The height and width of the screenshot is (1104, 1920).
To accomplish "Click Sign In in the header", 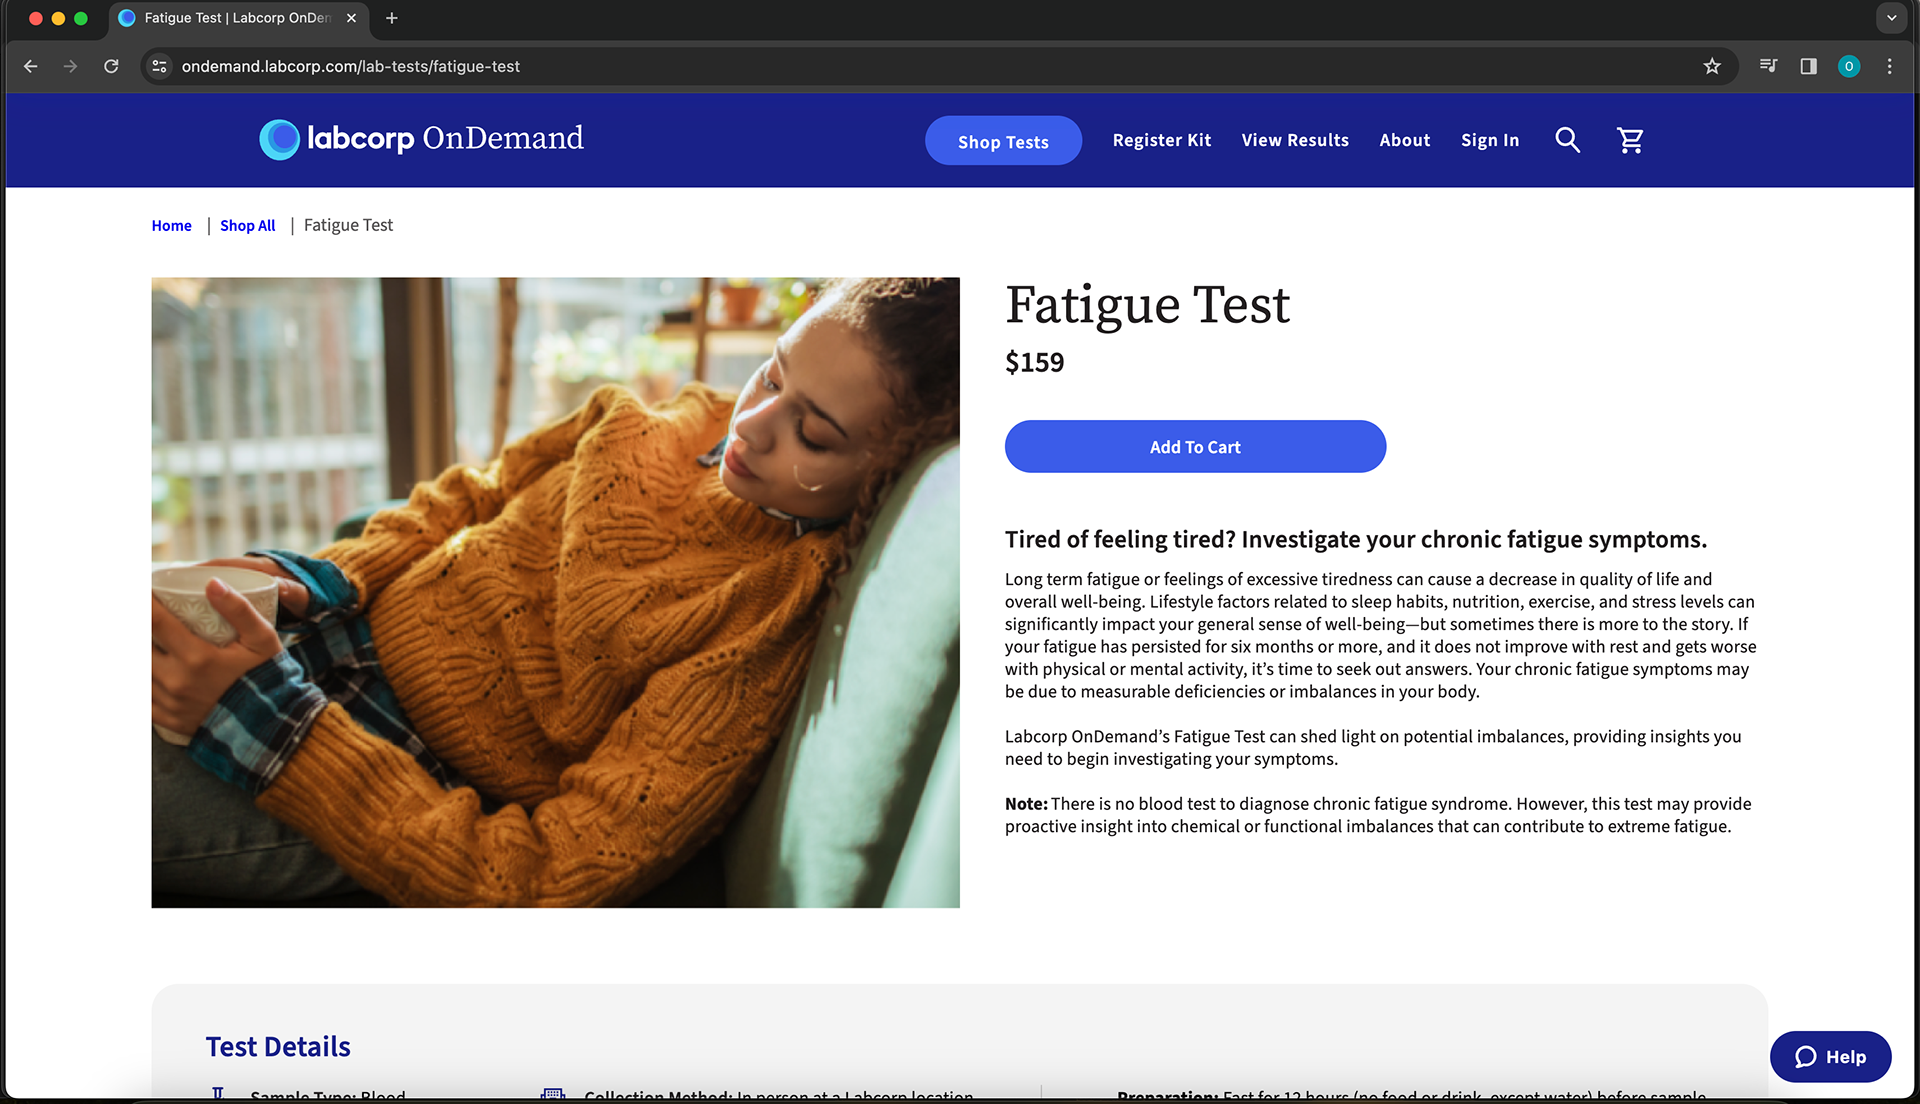I will point(1489,140).
